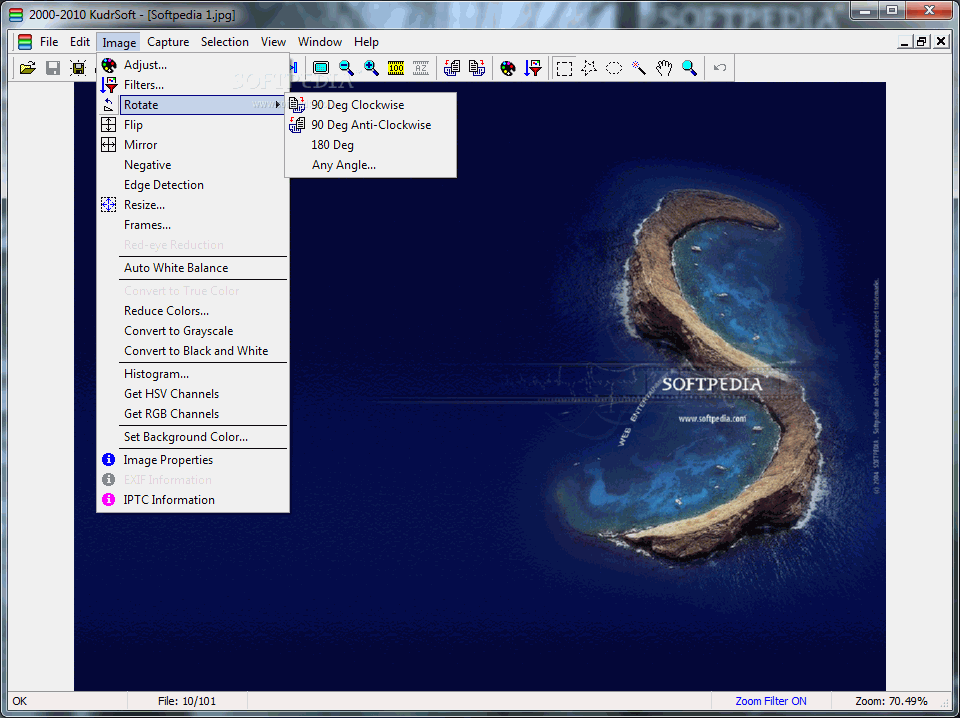
Task: Click the Undo arrow toolbar icon
Action: click(720, 68)
